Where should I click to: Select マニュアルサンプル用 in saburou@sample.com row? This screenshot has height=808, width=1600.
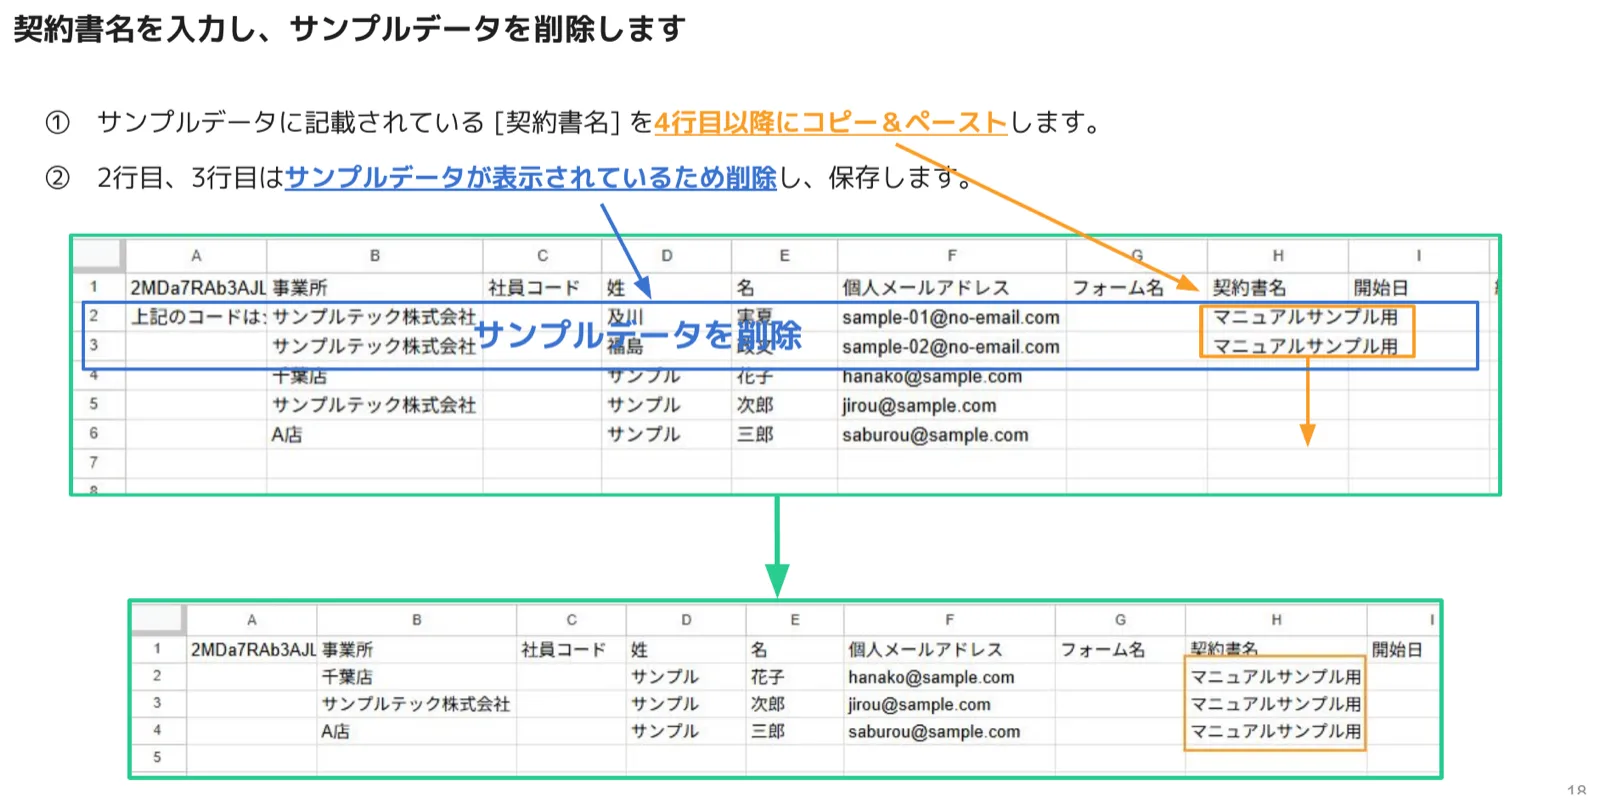pyautogui.click(x=1275, y=731)
